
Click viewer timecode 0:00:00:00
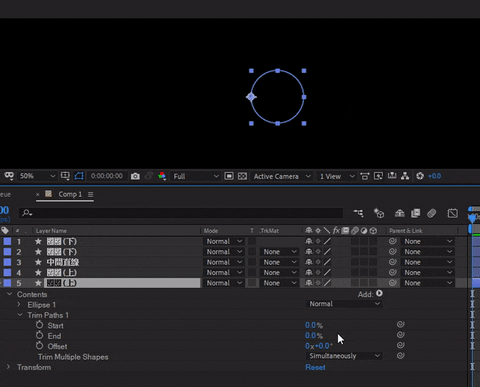[107, 176]
